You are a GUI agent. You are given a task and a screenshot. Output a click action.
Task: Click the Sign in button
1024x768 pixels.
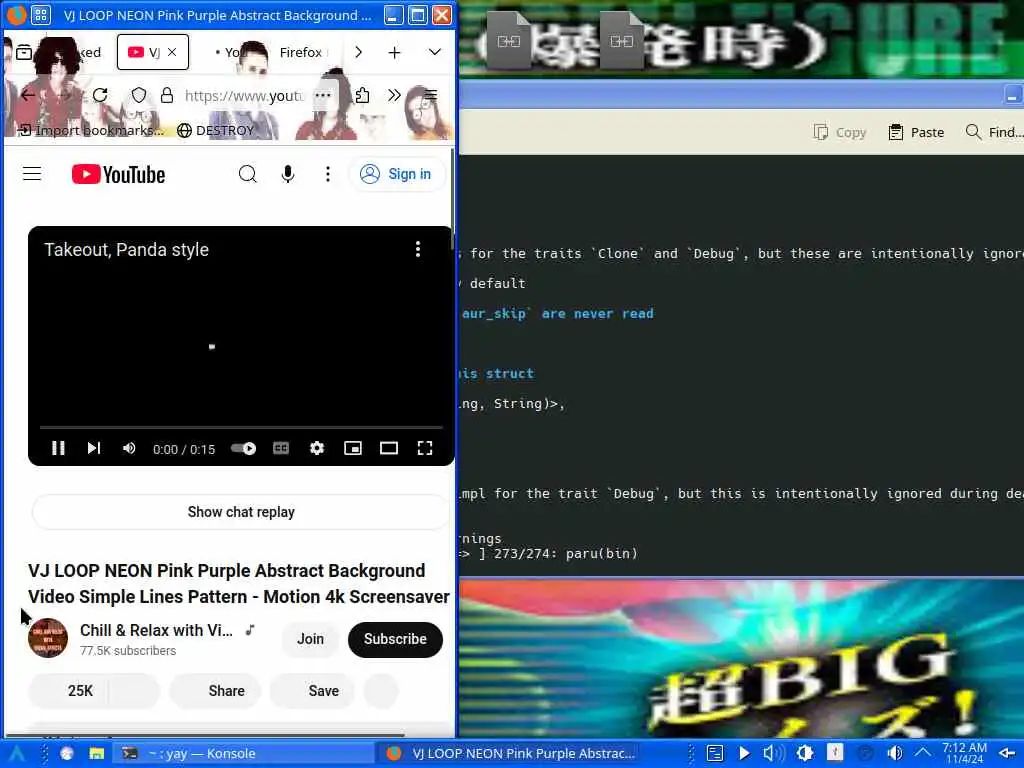(x=397, y=174)
